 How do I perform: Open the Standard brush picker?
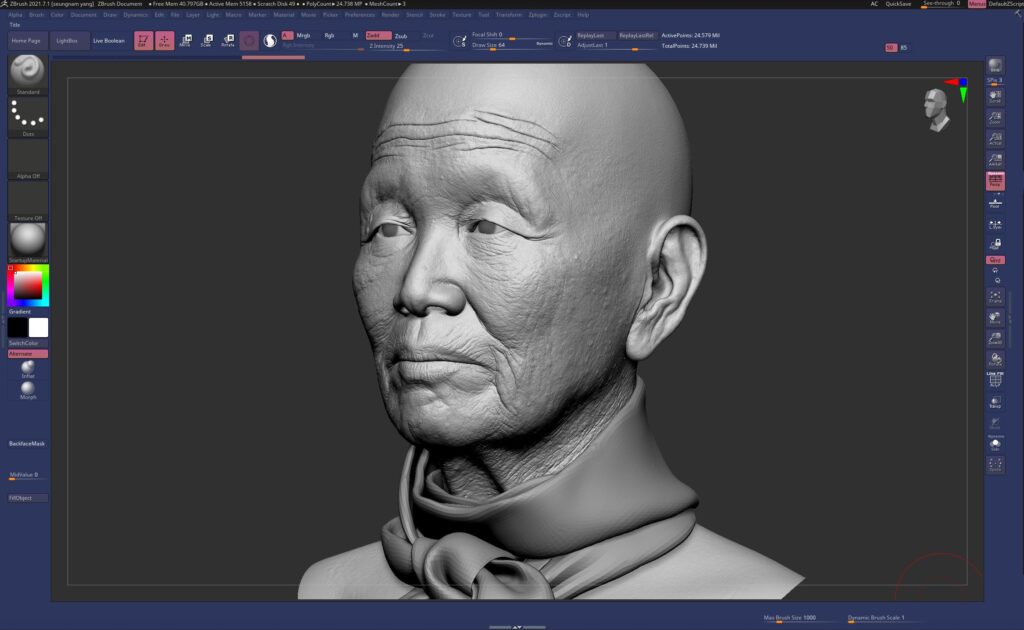click(x=28, y=70)
